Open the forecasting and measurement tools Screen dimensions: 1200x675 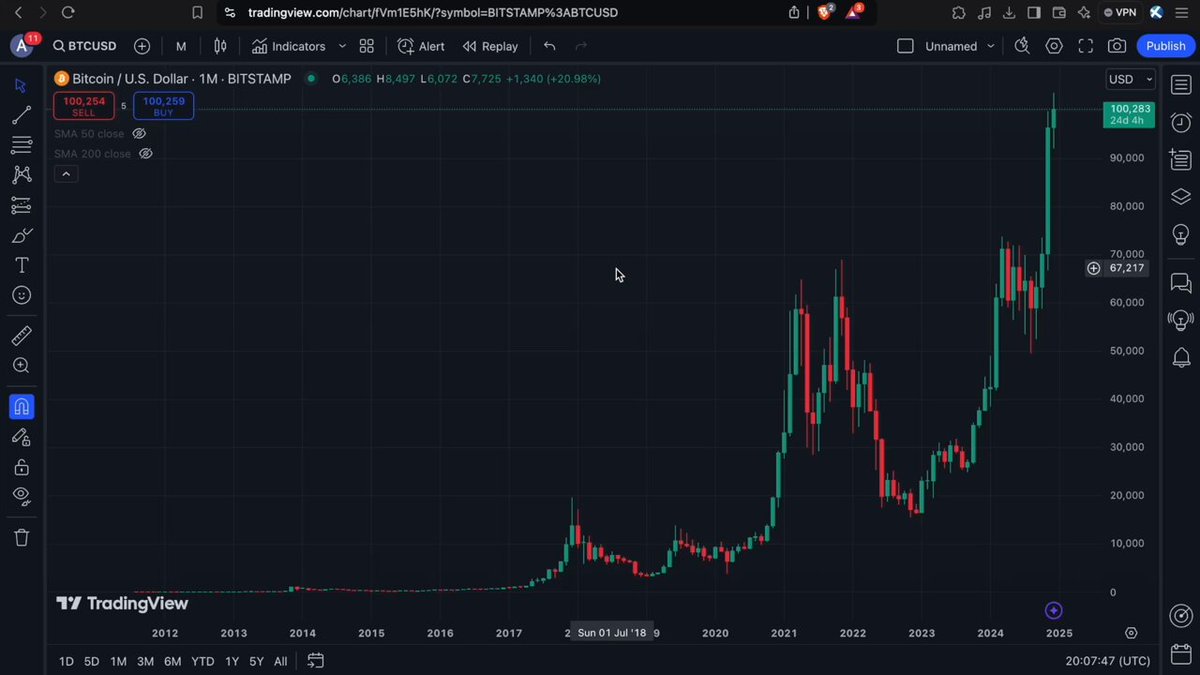tap(21, 205)
